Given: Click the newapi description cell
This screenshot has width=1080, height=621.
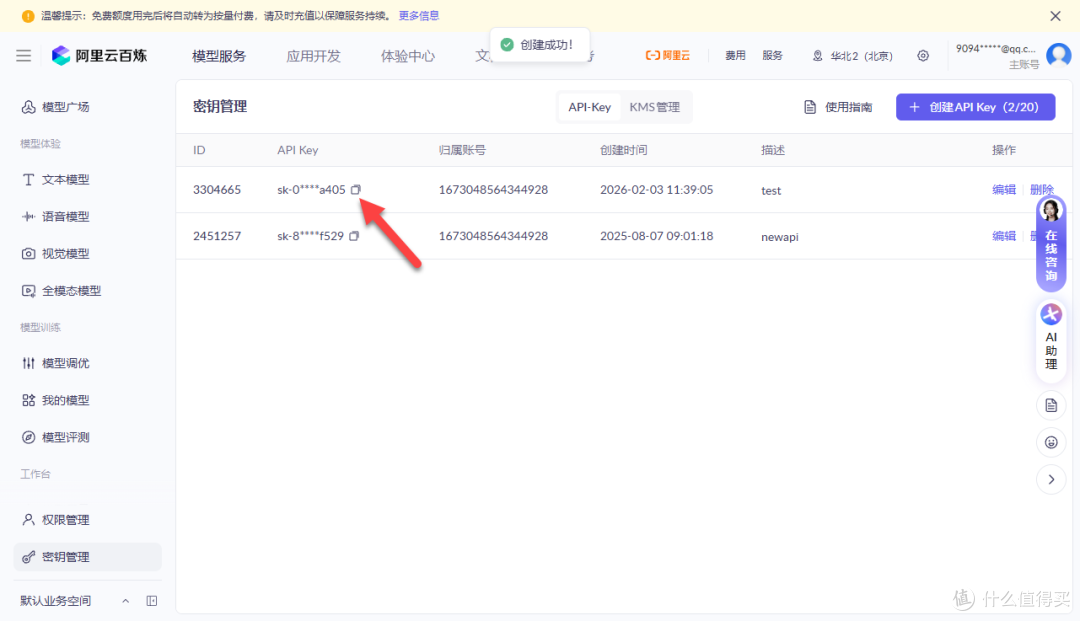Looking at the screenshot, I should (780, 237).
